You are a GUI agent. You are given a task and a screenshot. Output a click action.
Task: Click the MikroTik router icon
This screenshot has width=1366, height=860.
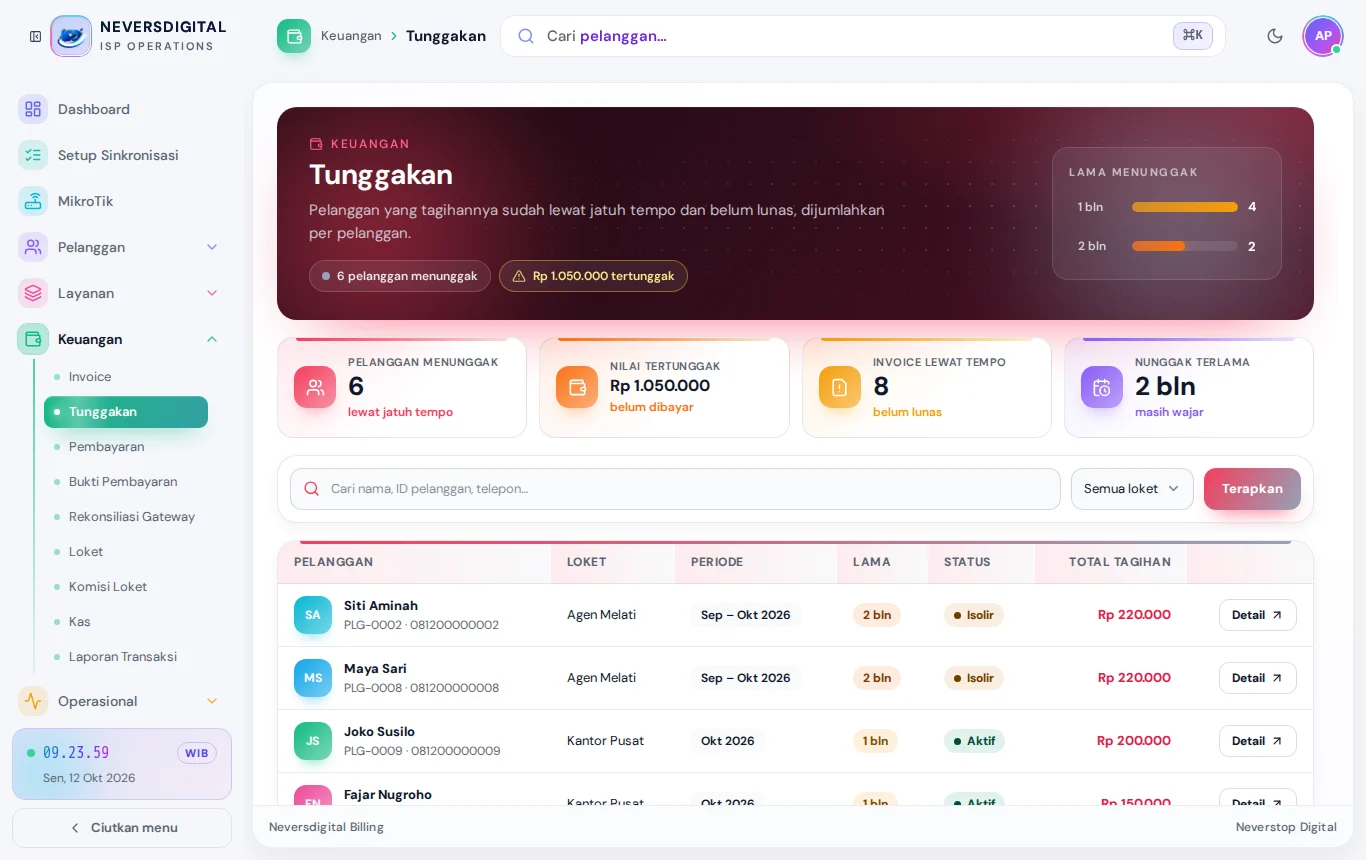click(x=33, y=201)
